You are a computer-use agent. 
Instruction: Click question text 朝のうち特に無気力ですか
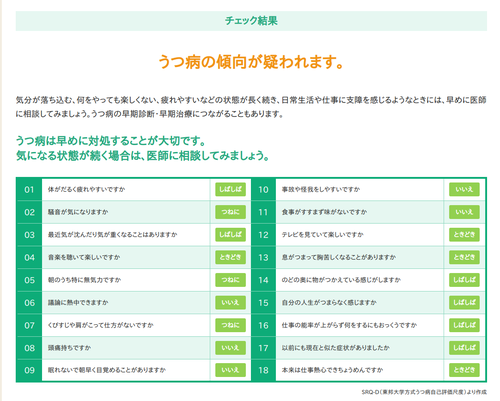click(84, 280)
